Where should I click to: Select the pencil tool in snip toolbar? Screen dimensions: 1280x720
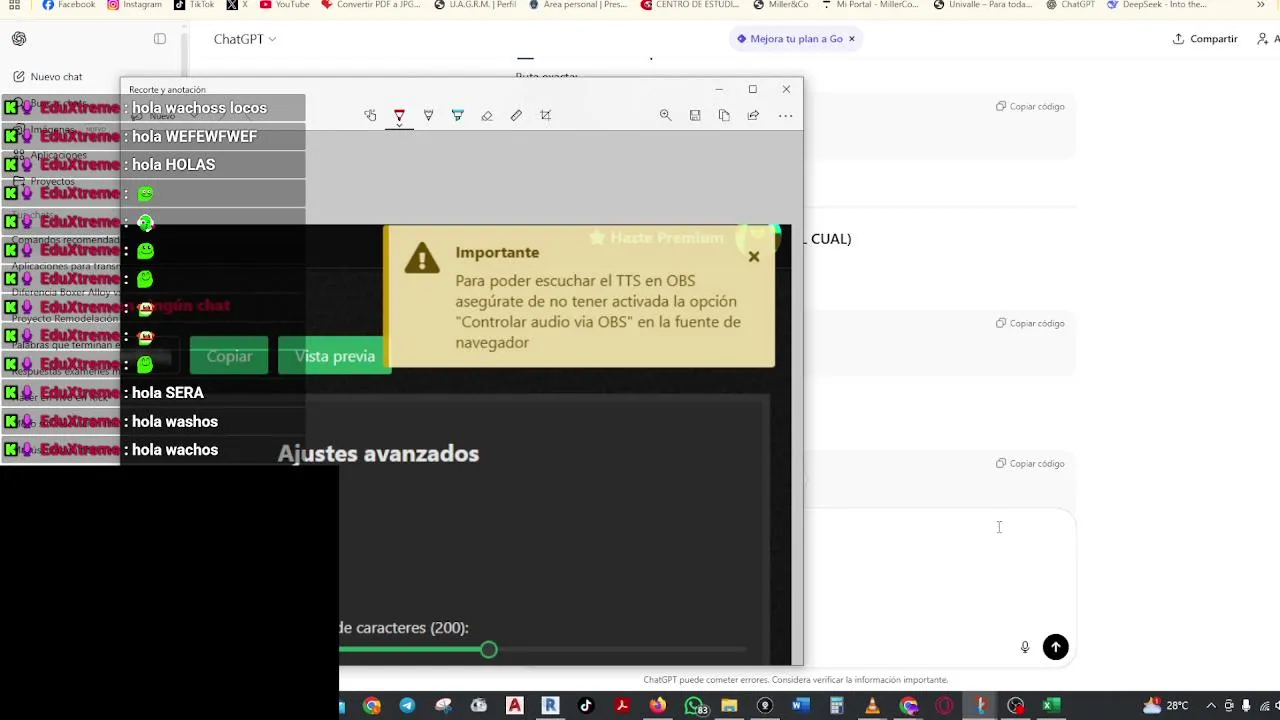[428, 116]
